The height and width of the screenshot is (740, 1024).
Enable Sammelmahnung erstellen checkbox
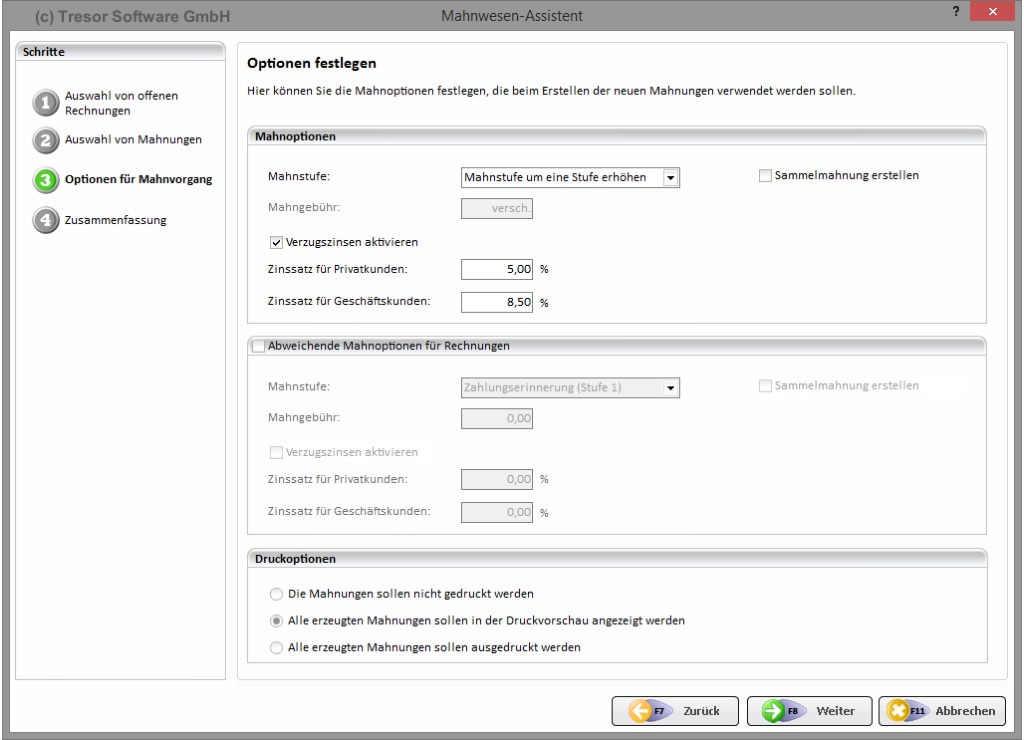766,176
